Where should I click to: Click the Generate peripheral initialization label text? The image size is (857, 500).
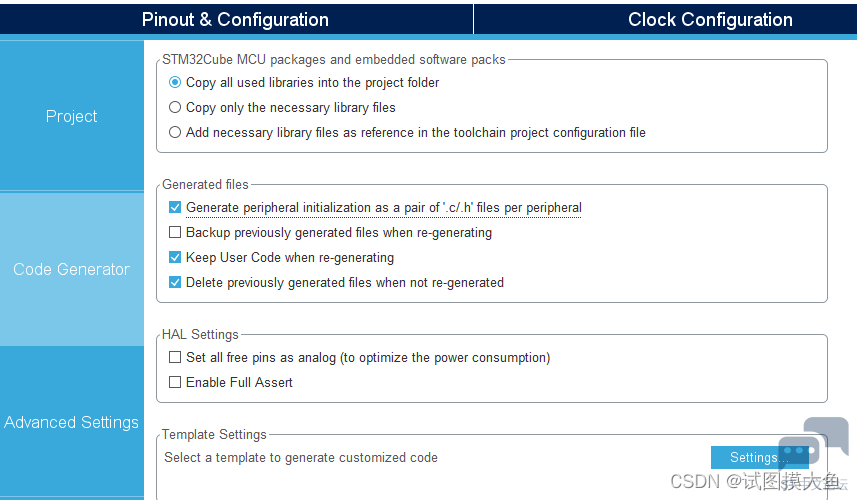coord(384,208)
